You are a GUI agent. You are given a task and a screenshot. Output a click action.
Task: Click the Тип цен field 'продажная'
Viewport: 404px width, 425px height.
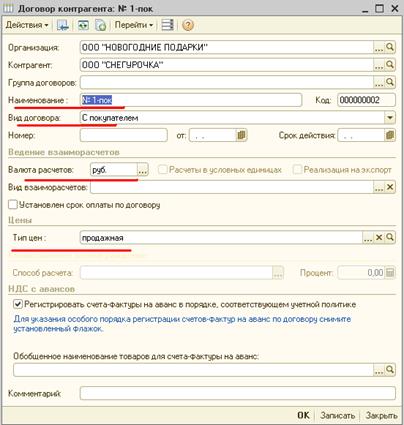221,238
